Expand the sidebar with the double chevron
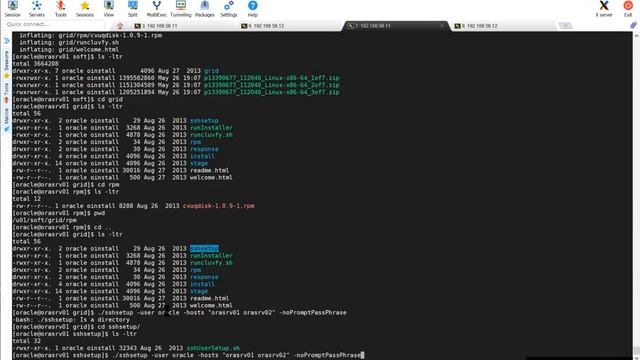 pos(7,41)
